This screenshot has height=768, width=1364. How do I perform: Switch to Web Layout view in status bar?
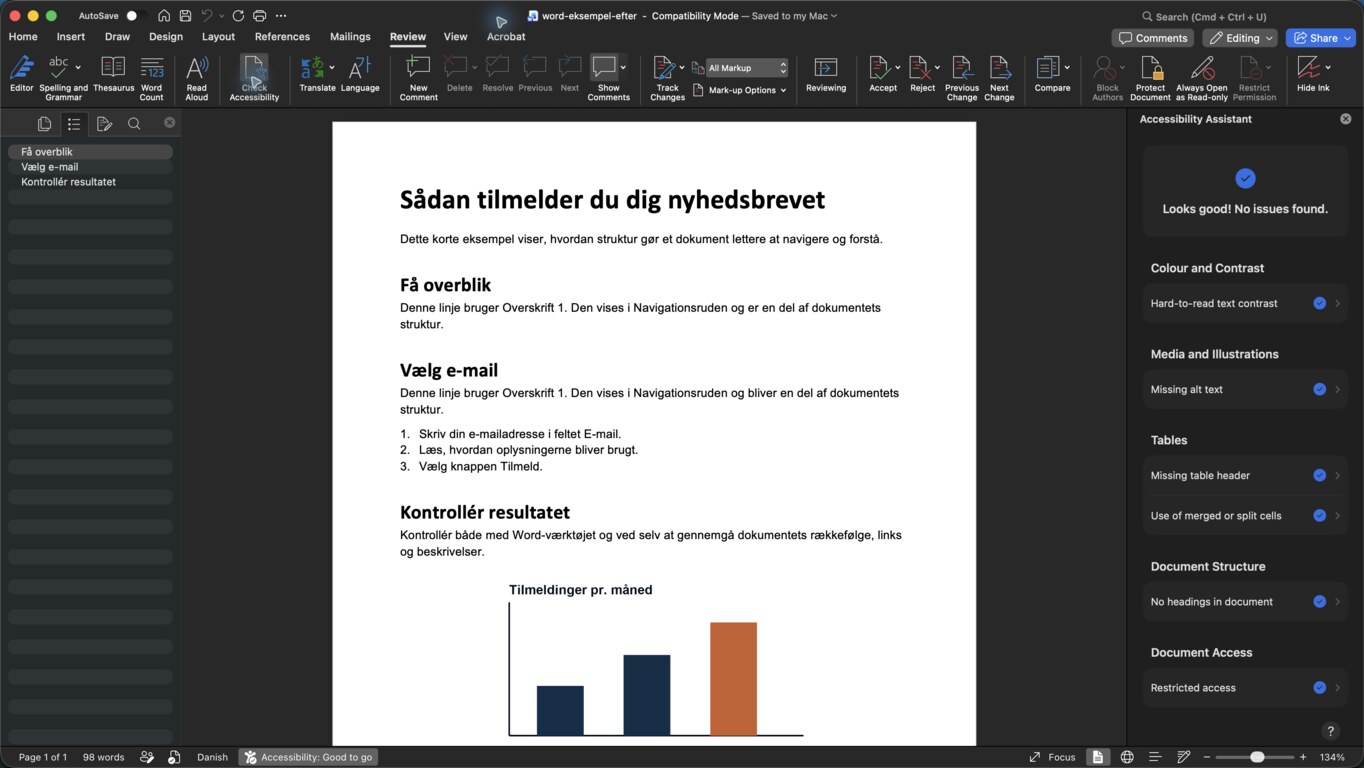(x=1127, y=757)
